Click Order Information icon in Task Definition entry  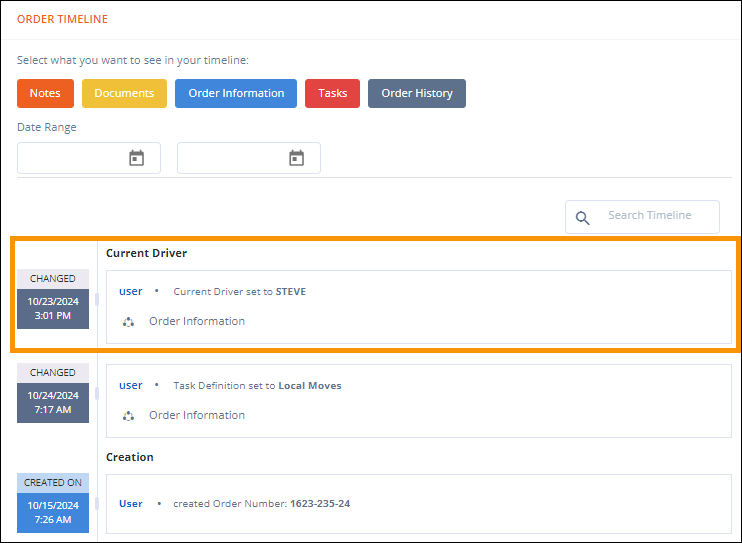pos(128,416)
